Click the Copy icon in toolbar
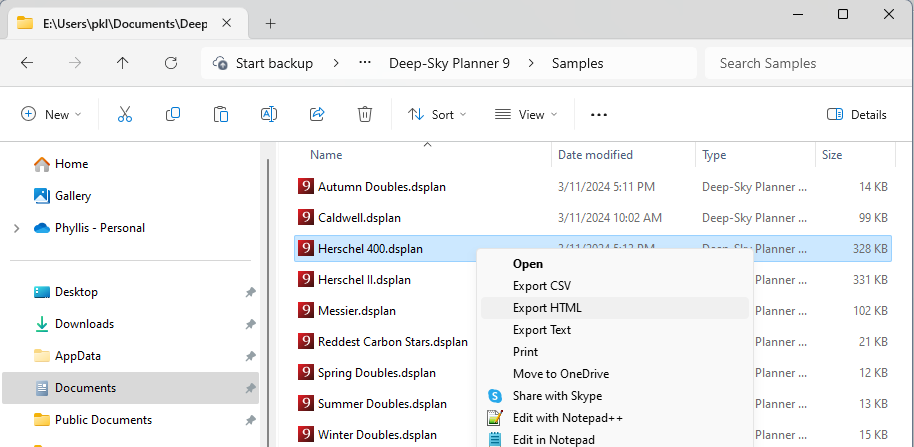Image resolution: width=914 pixels, height=447 pixels. point(173,114)
